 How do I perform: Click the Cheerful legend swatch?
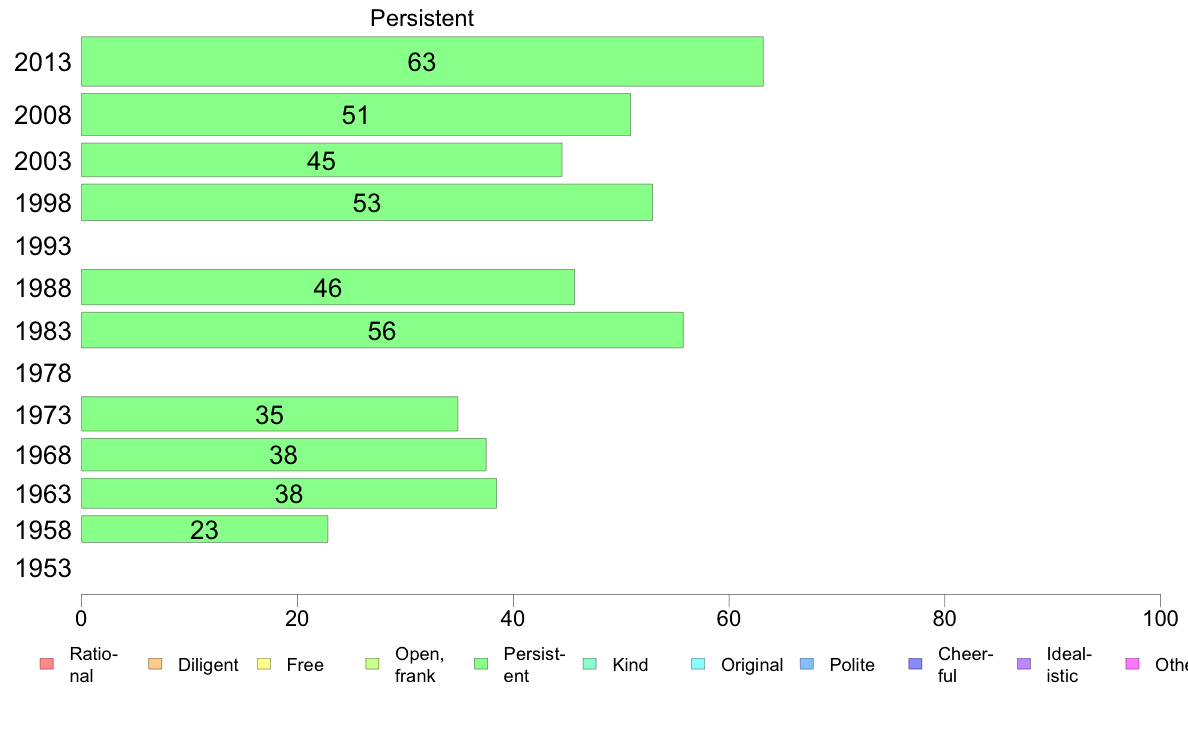click(x=915, y=664)
